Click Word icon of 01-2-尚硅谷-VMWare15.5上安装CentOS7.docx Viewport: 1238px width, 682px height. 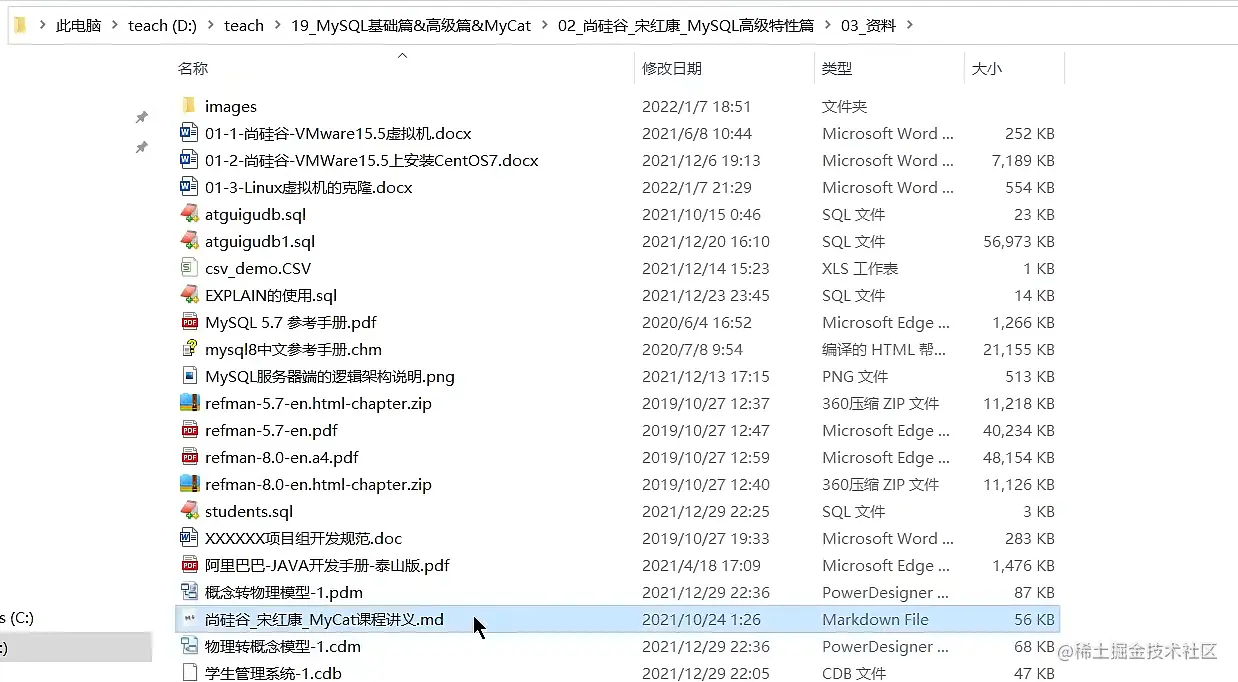pyautogui.click(x=190, y=160)
